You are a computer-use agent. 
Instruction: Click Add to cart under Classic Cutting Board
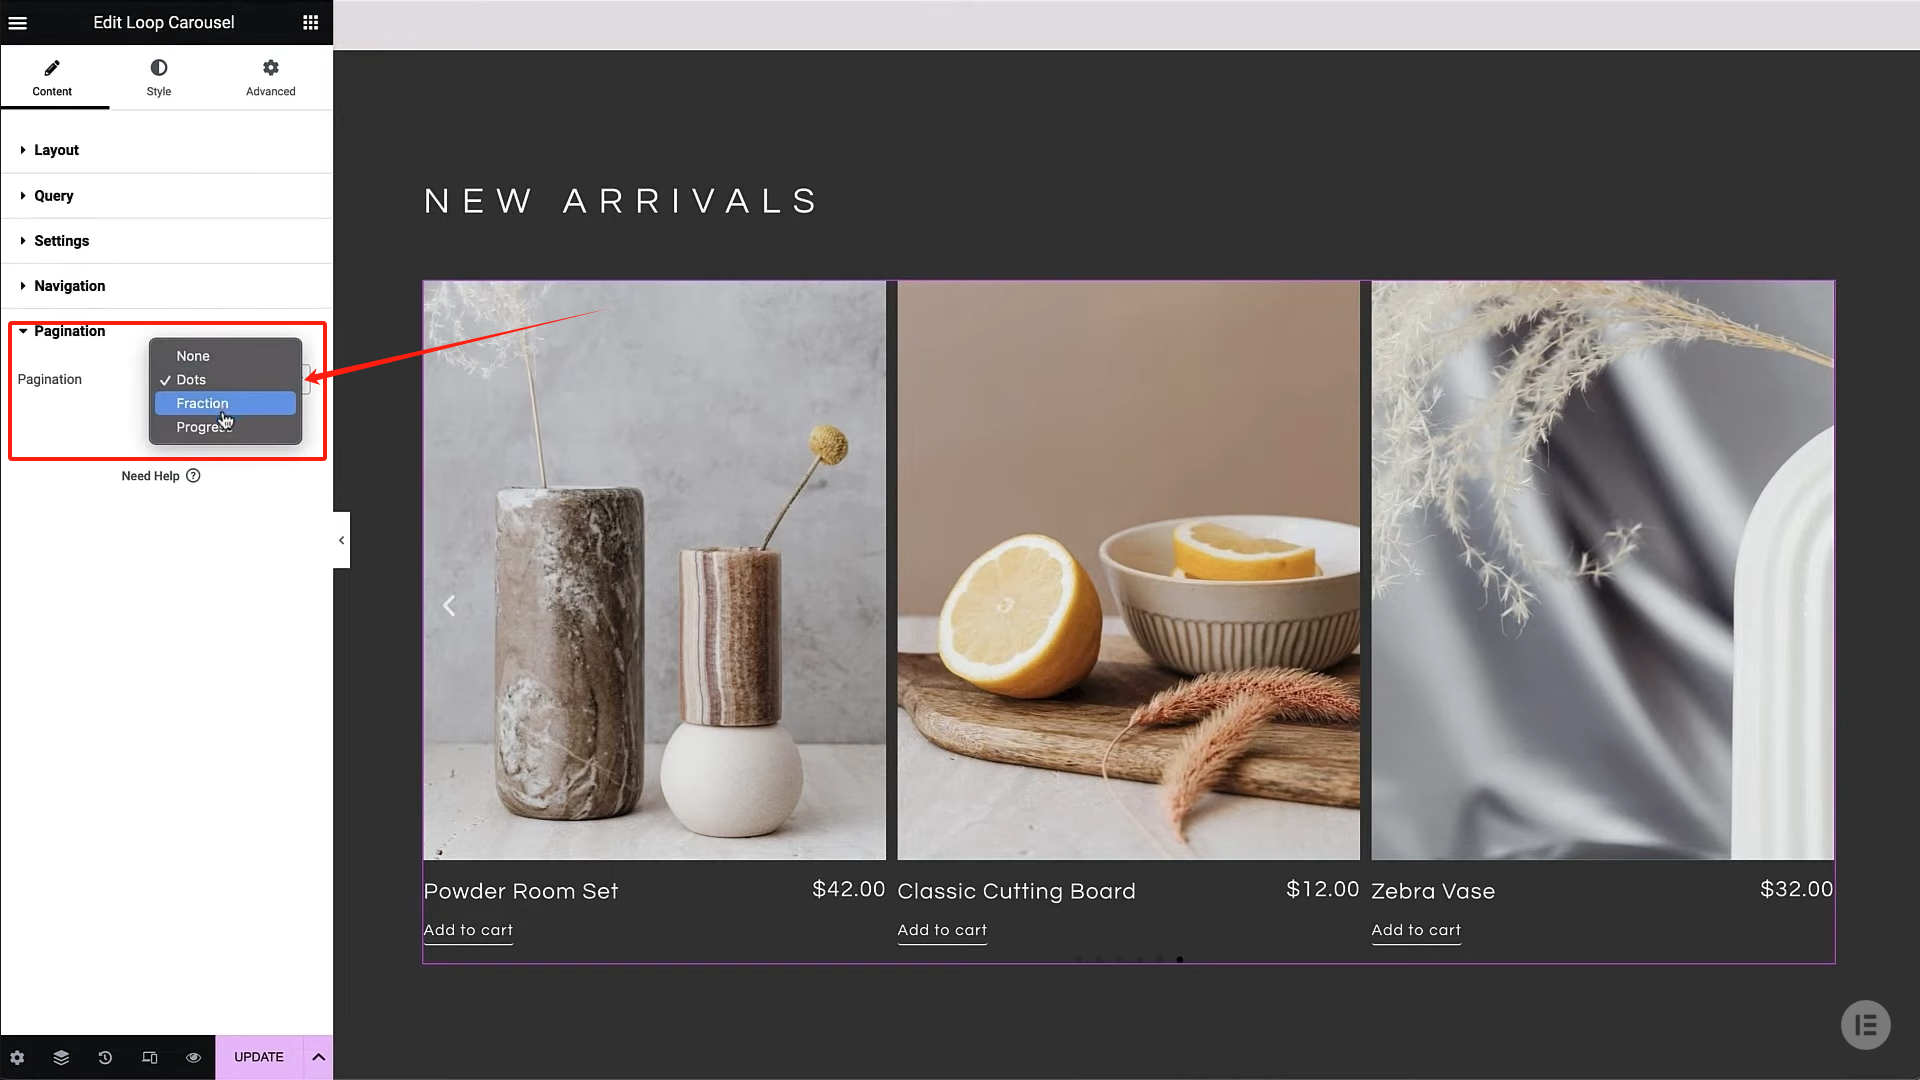pyautogui.click(x=942, y=930)
